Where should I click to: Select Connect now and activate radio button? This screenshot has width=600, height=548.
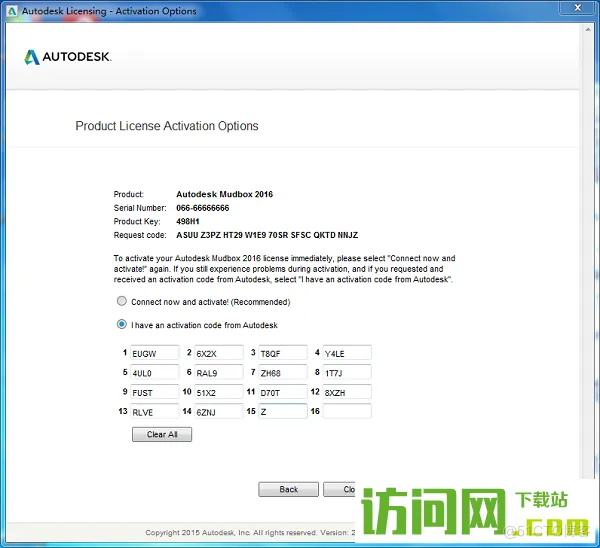click(x=122, y=301)
